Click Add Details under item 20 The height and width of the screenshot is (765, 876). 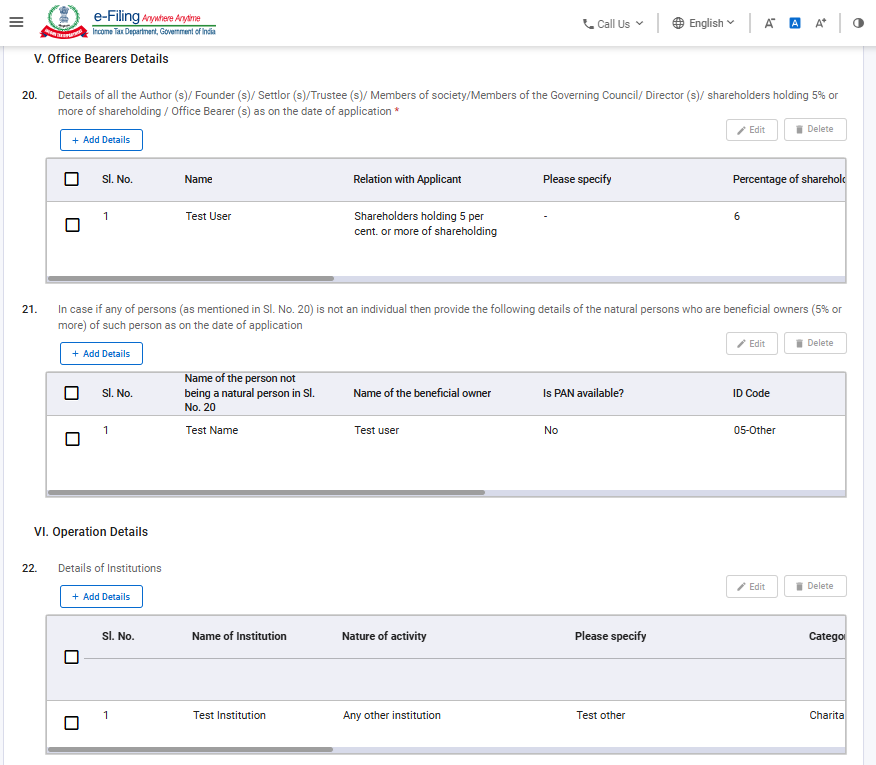pyautogui.click(x=101, y=140)
